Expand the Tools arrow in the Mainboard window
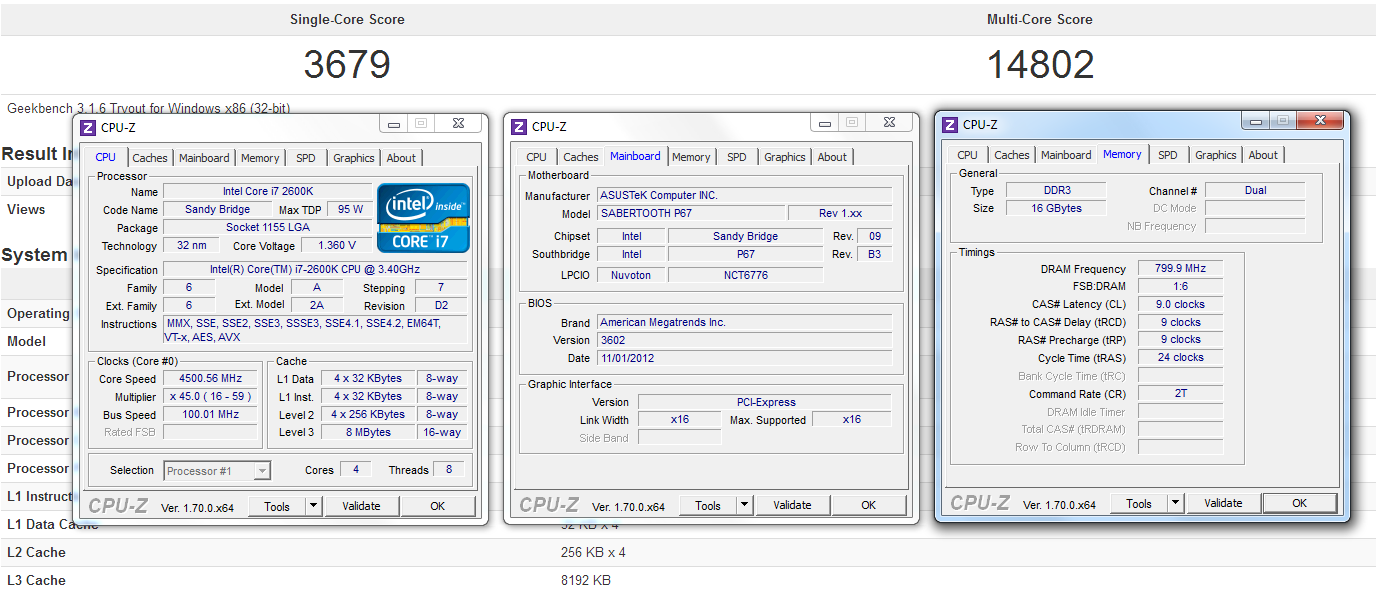This screenshot has height=591, width=1376. 745,505
